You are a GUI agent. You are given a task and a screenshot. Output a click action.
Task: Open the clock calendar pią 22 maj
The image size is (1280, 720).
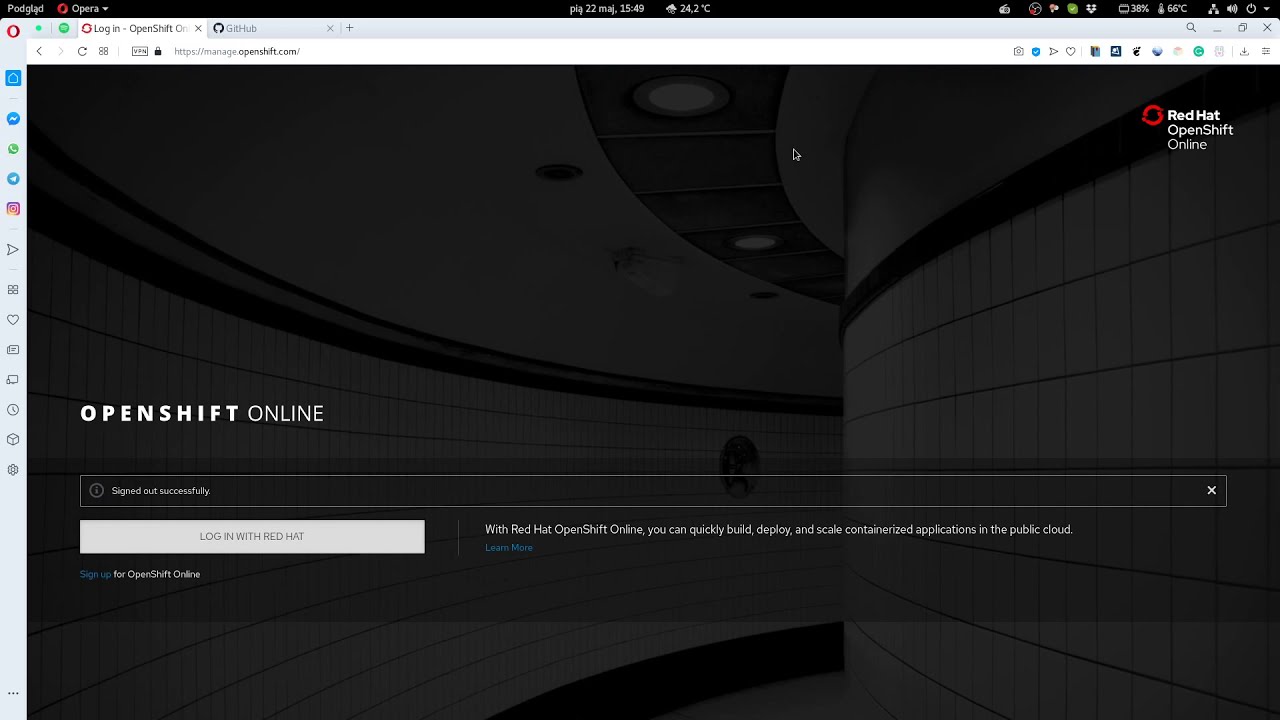607,8
